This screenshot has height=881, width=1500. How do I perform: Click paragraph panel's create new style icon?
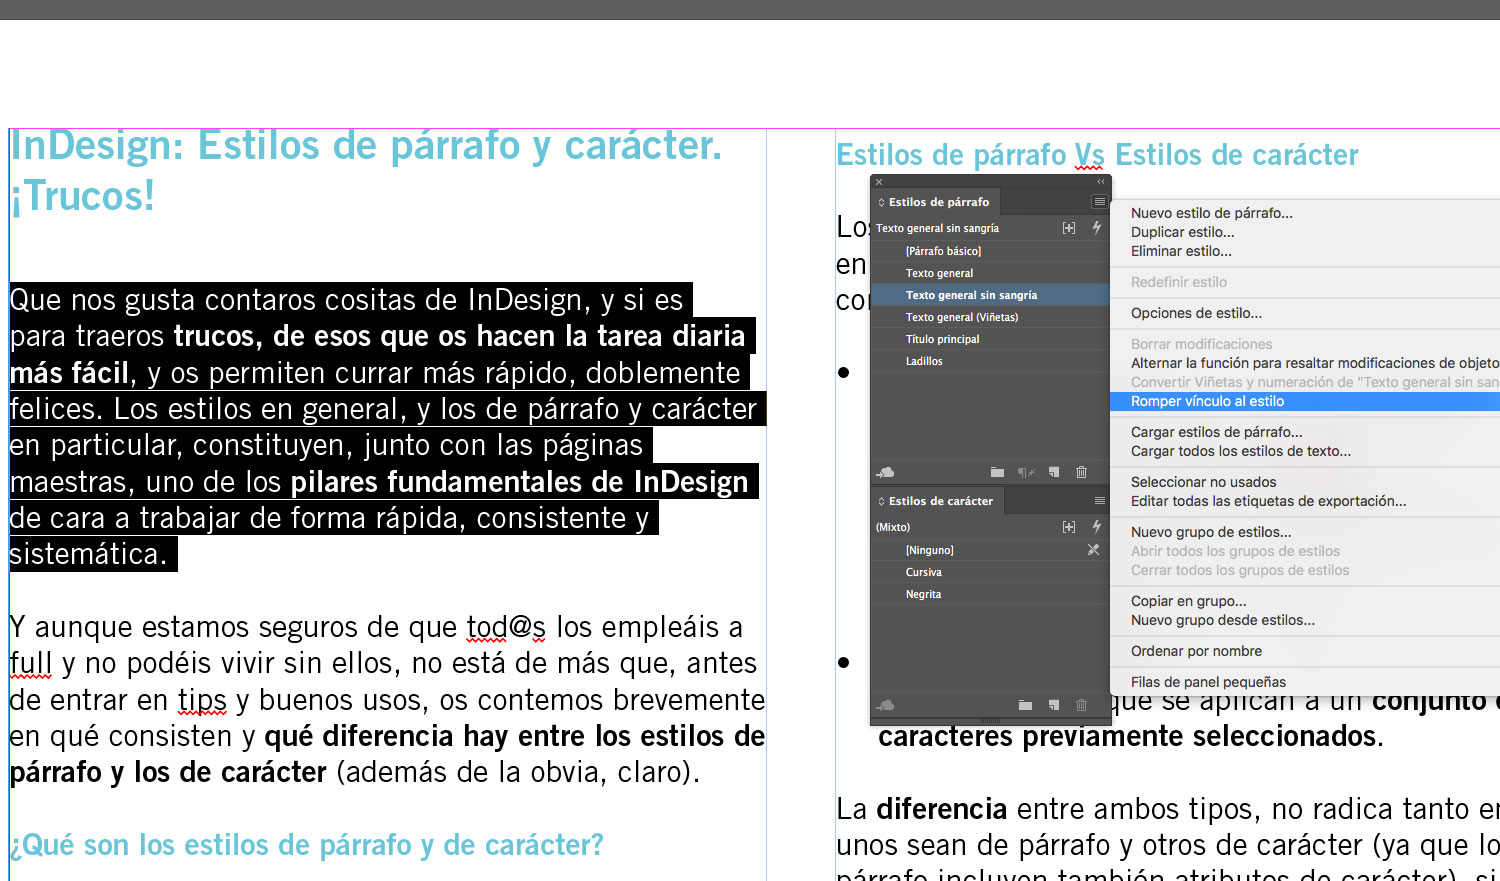point(1054,472)
